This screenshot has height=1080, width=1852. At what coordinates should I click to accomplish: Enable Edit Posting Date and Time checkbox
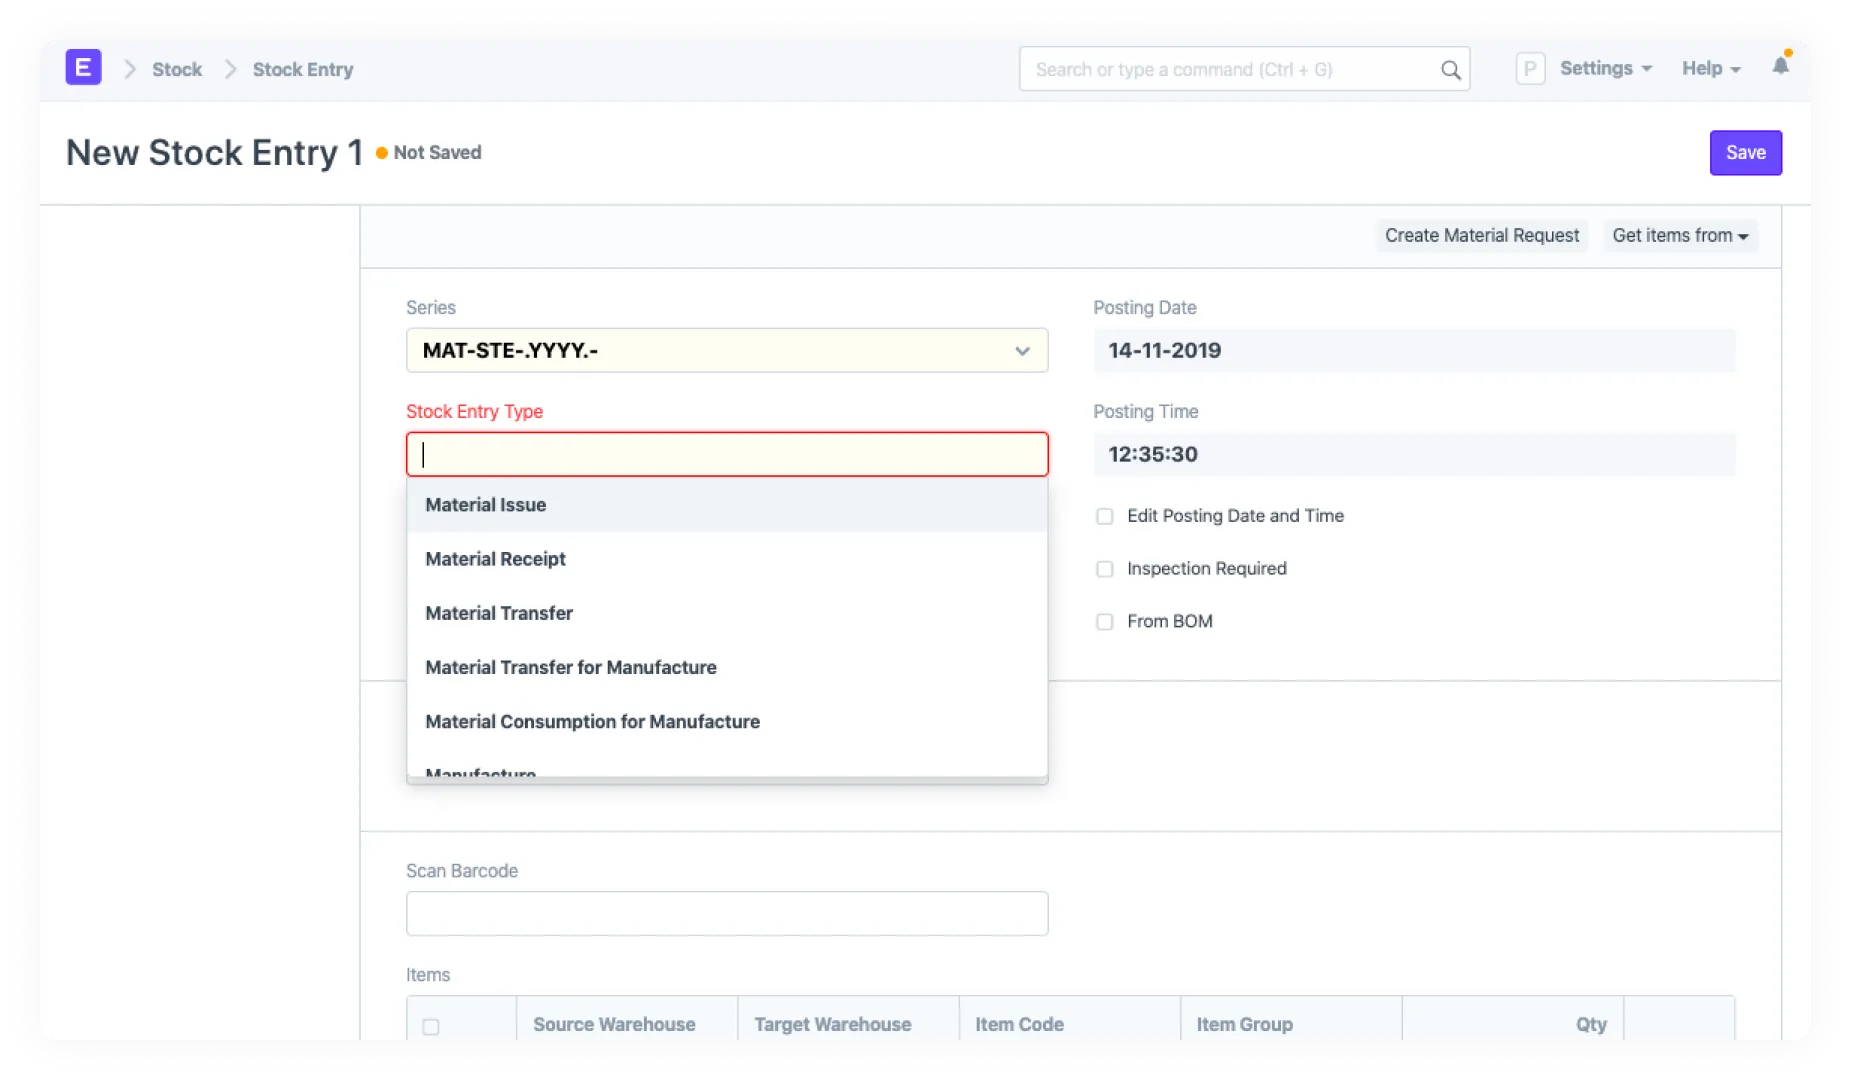pos(1104,517)
